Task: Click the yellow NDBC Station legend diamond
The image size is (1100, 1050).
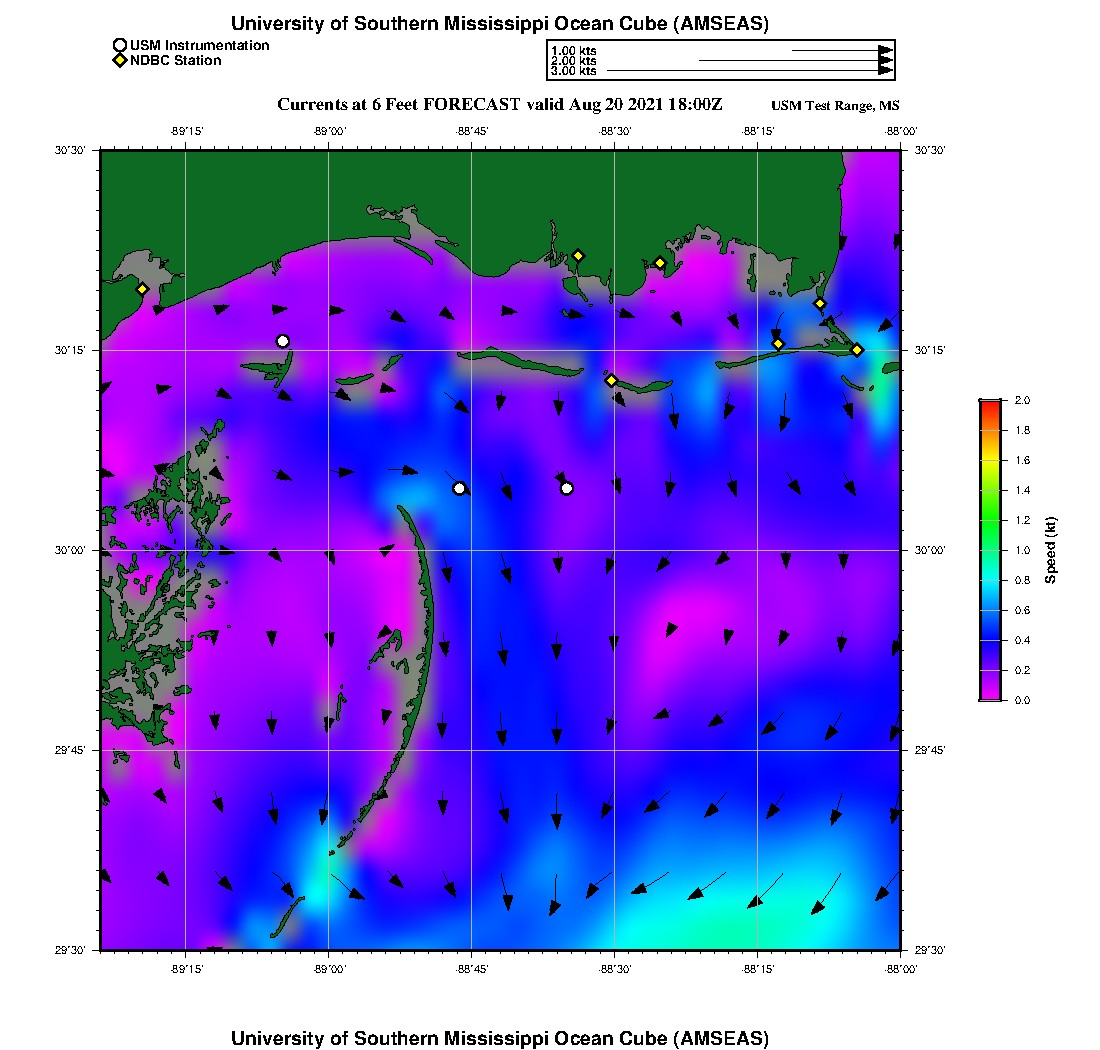Action: (x=120, y=61)
